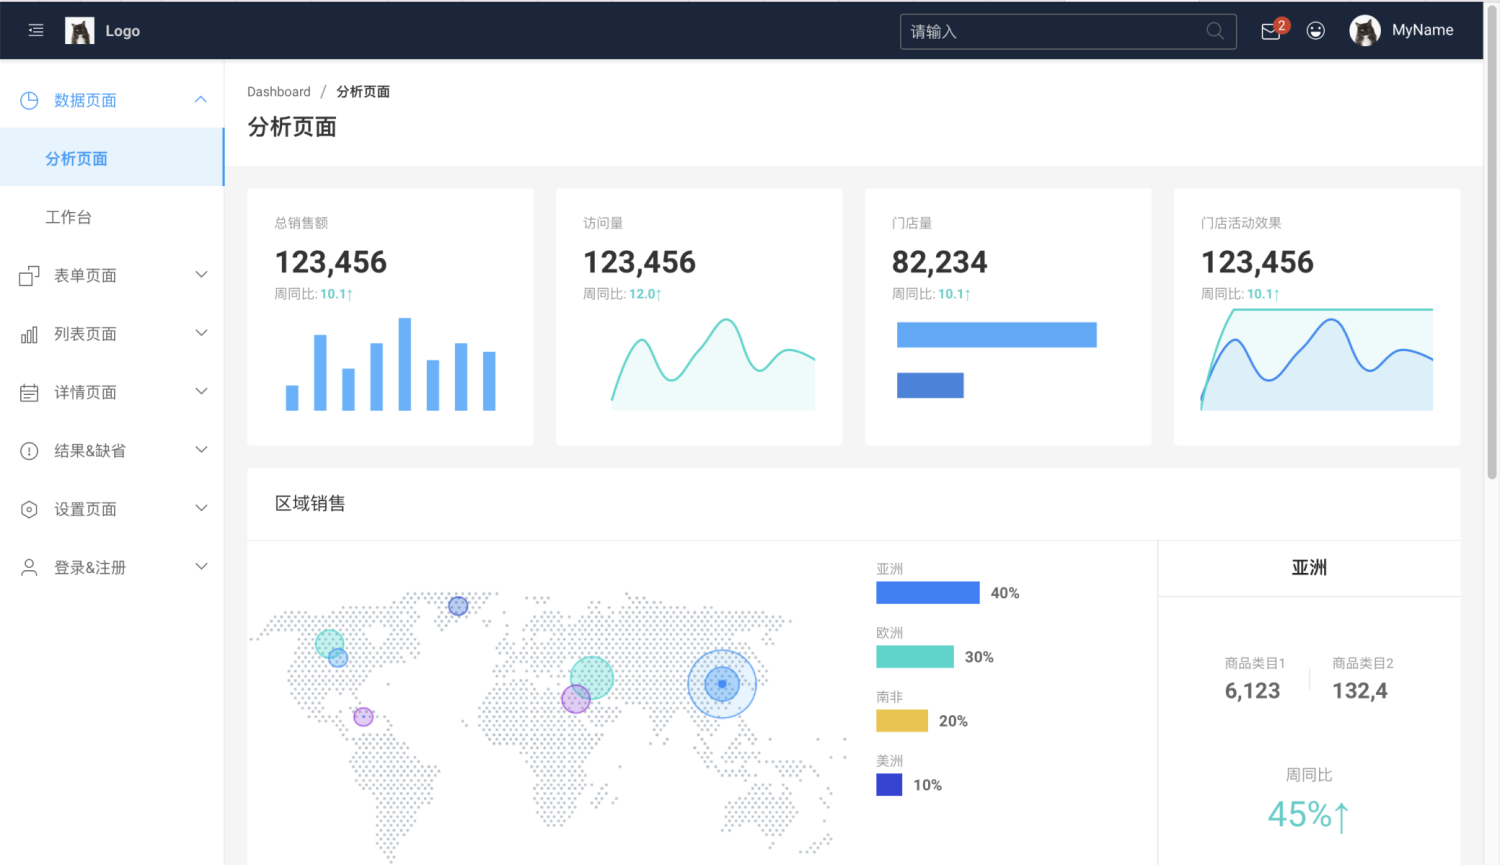This screenshot has width=1500, height=865.
Task: Open the Dashboard breadcrumb link
Action: pyautogui.click(x=279, y=91)
